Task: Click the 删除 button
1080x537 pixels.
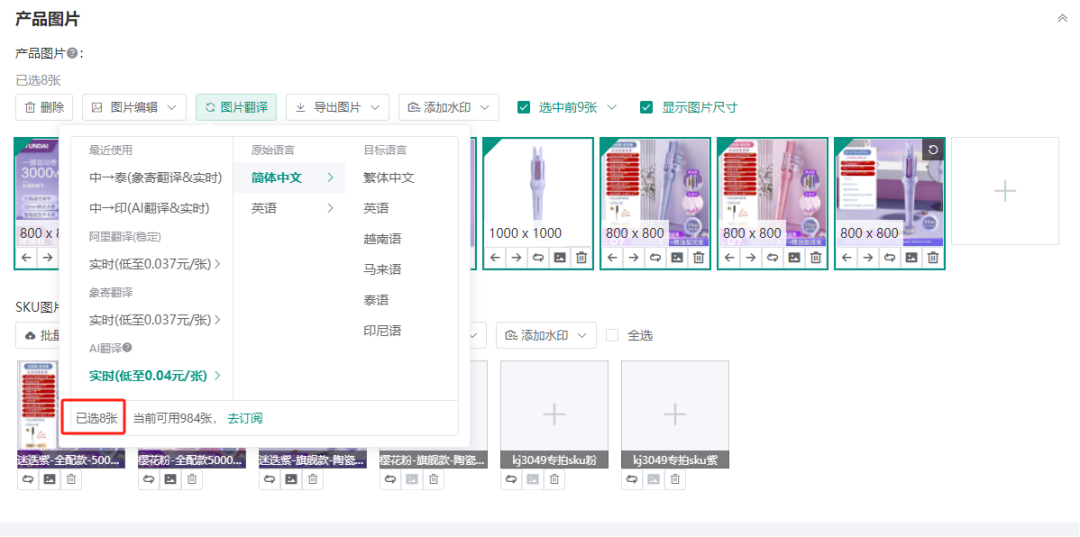Action: (44, 107)
